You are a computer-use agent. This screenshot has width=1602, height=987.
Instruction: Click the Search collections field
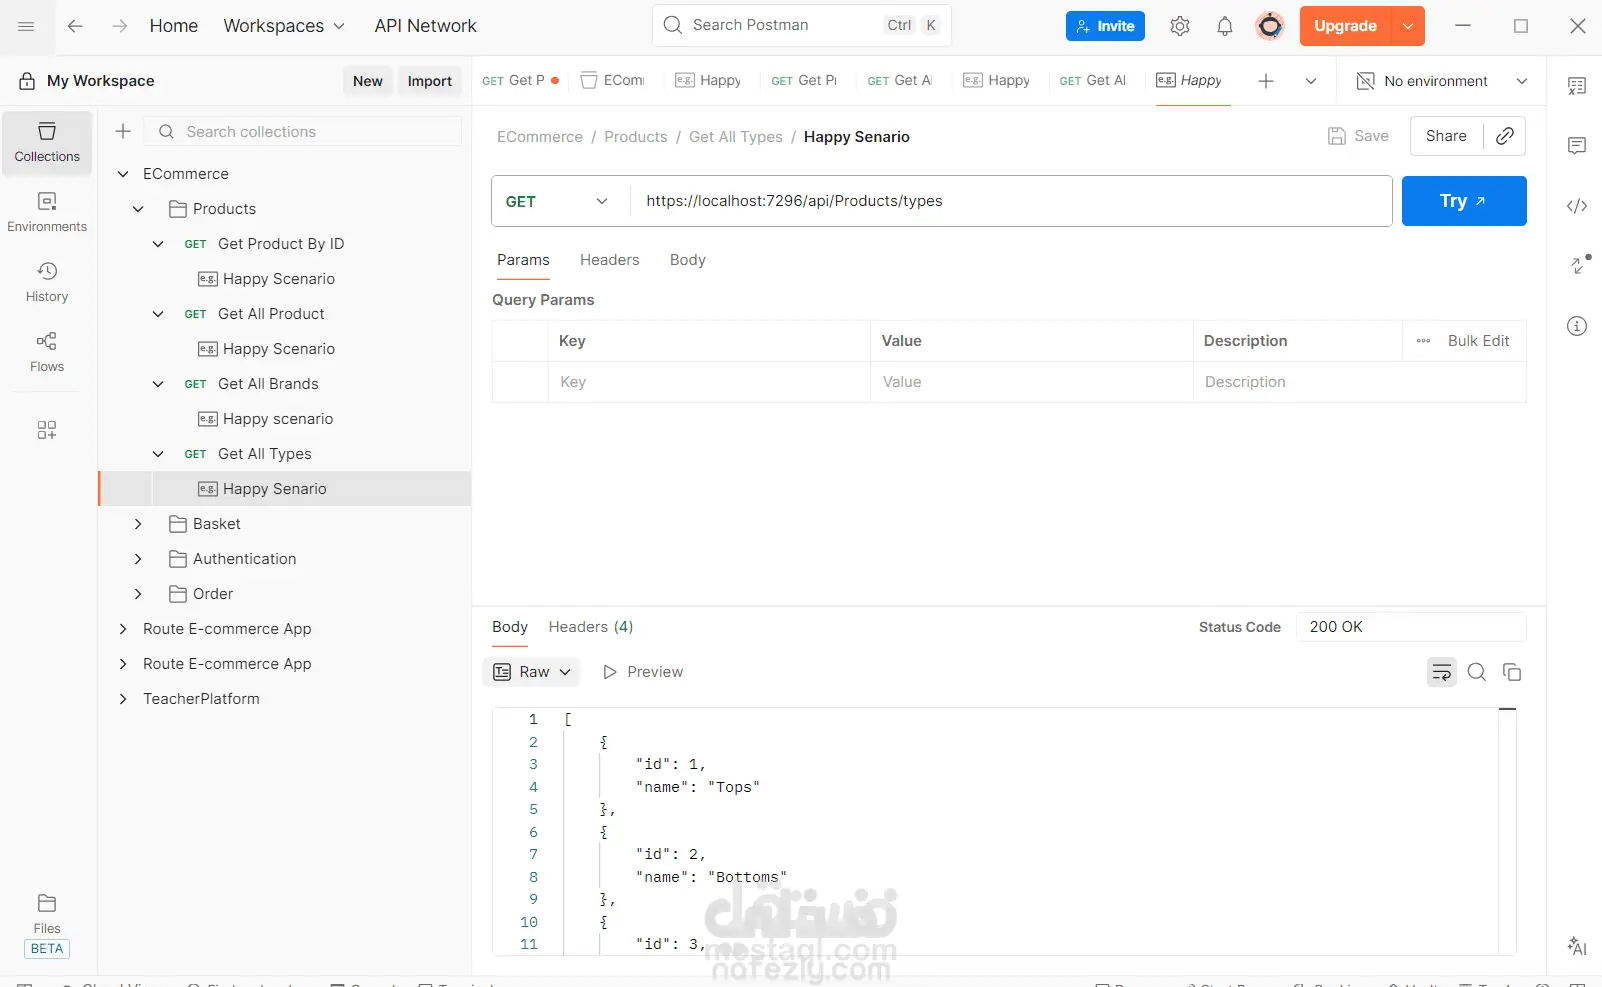304,131
